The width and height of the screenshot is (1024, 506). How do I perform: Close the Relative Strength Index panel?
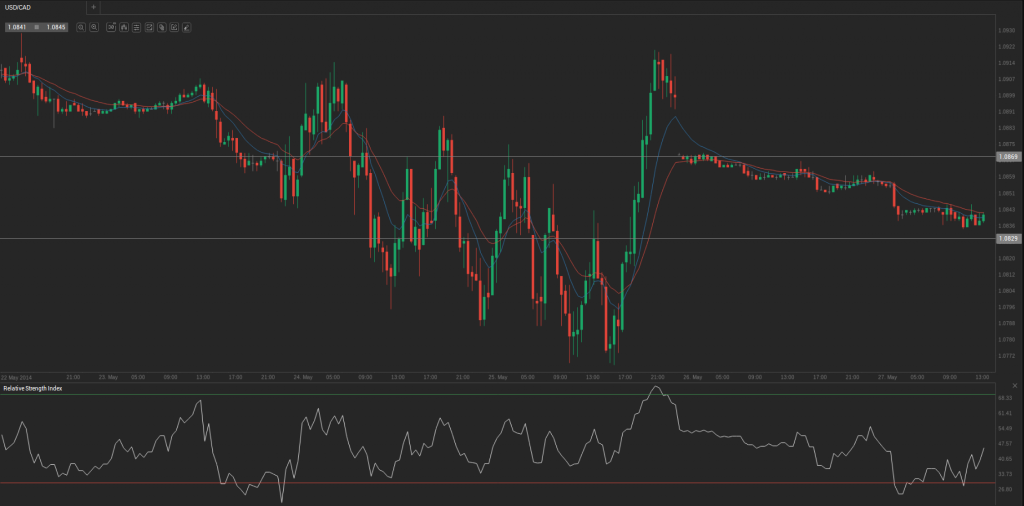(1014, 387)
